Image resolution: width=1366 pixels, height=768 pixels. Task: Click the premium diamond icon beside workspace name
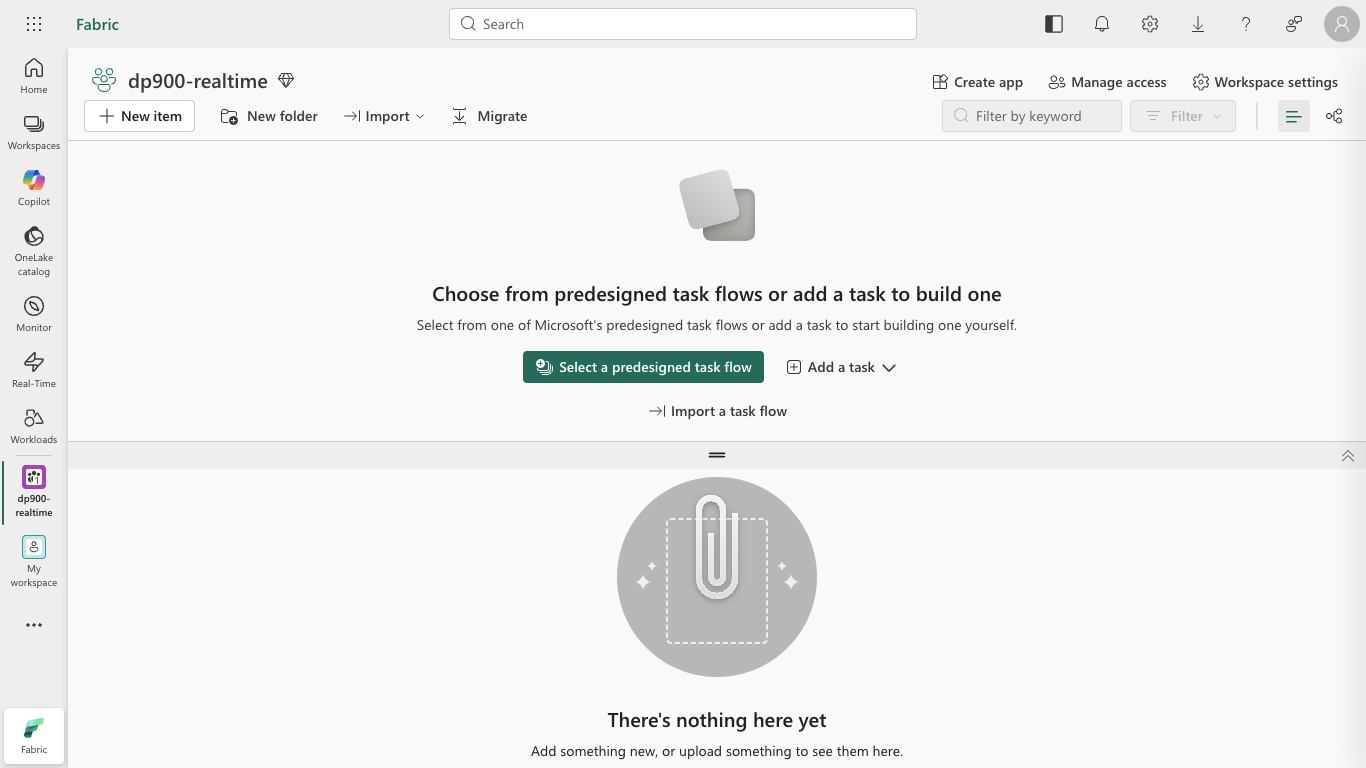click(286, 81)
